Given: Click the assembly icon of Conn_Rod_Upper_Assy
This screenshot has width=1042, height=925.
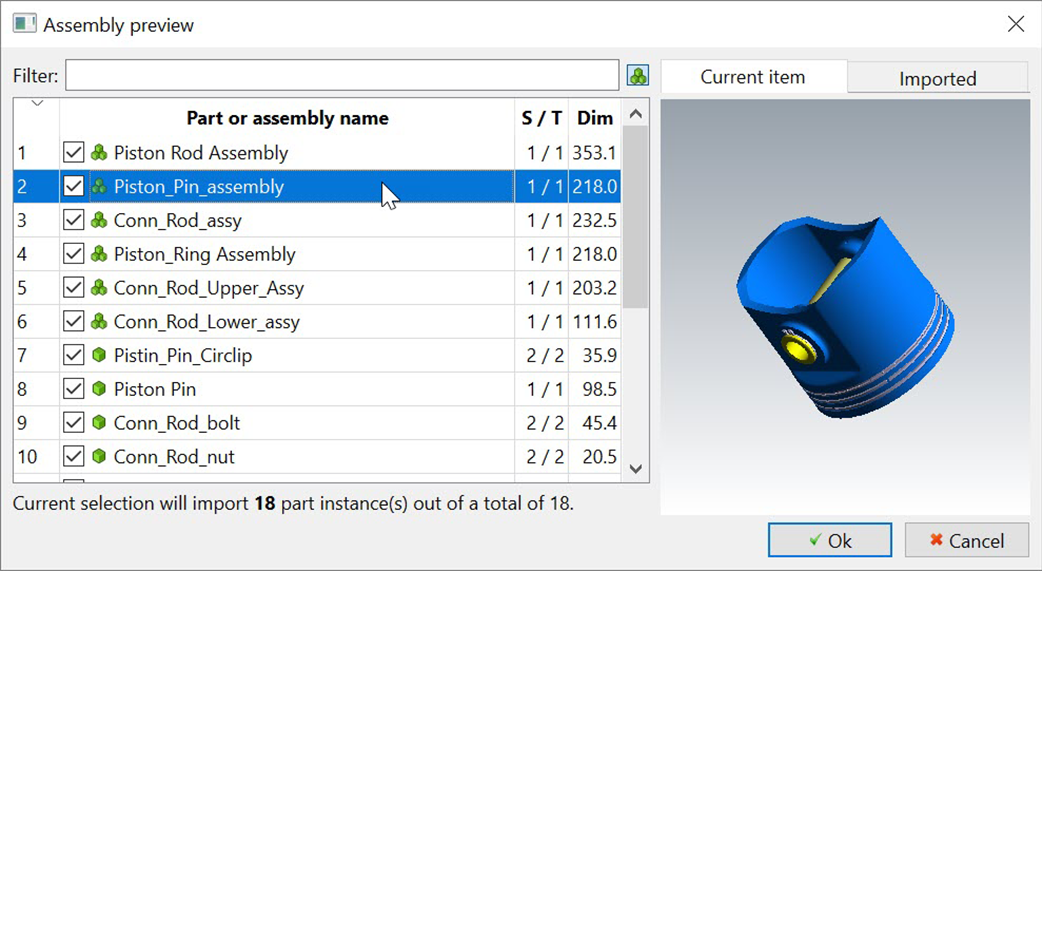Looking at the screenshot, I should 99,288.
